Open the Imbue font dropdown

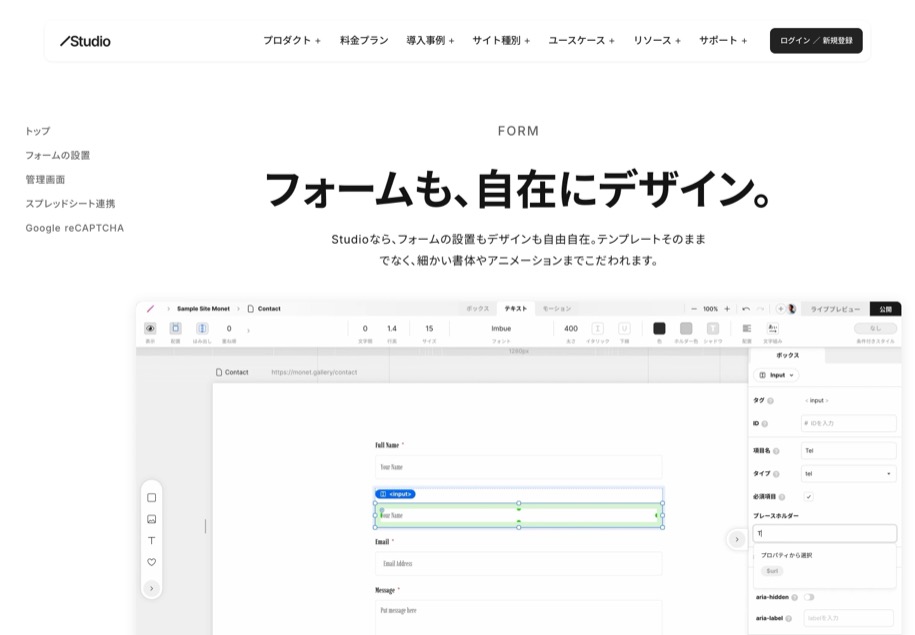[501, 329]
